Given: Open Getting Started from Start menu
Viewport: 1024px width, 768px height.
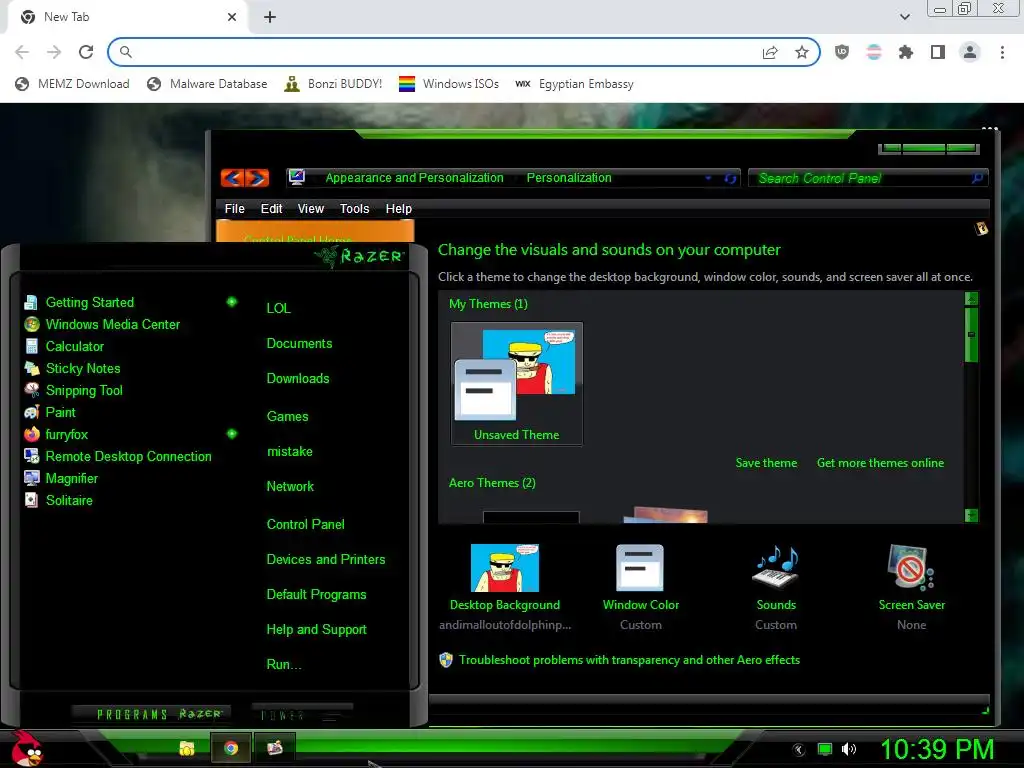Looking at the screenshot, I should click(x=89, y=302).
